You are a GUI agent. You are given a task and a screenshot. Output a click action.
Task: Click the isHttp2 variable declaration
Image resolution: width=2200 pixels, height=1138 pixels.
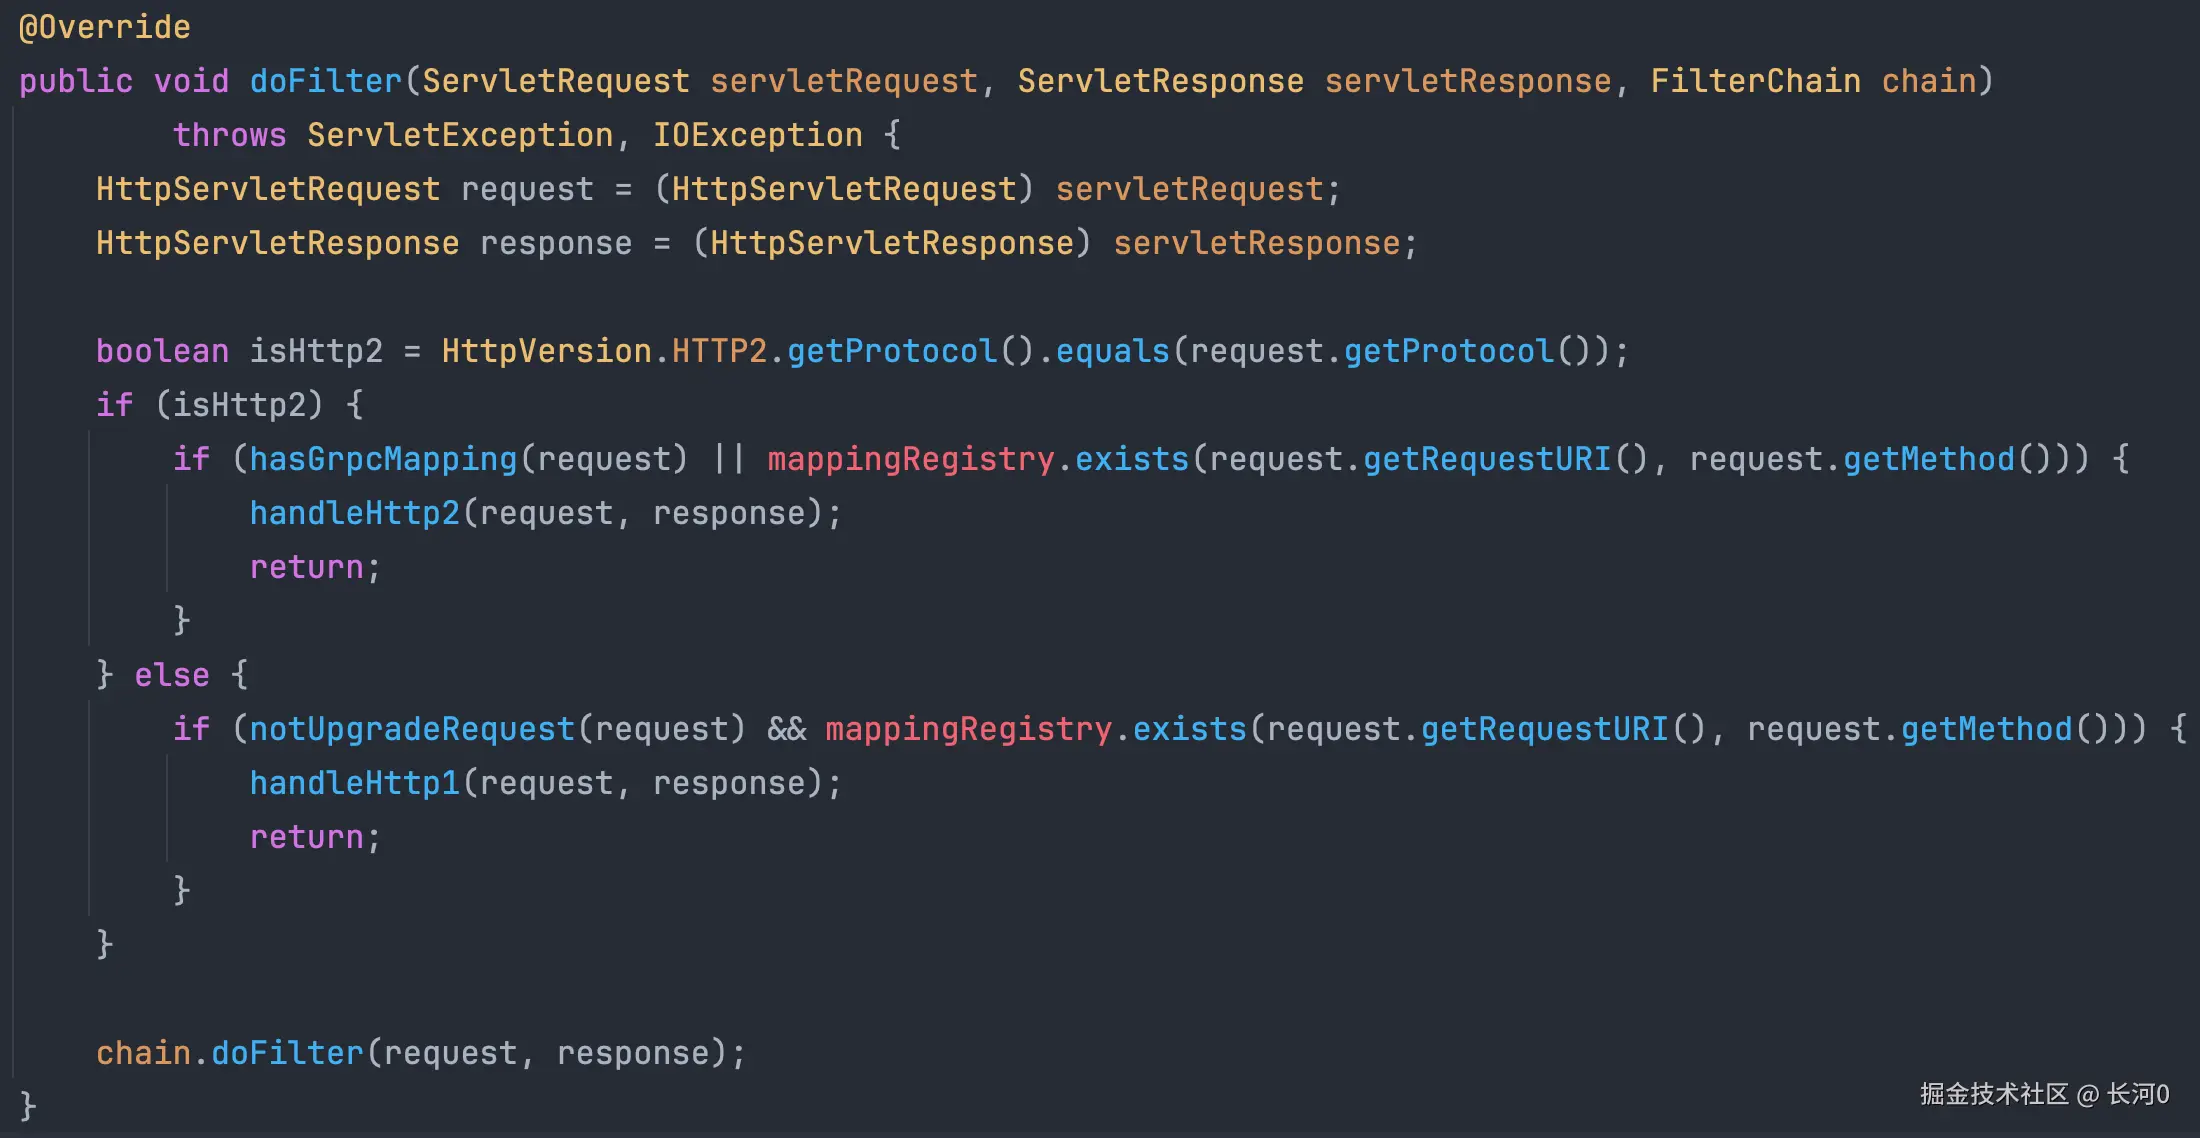pyautogui.click(x=316, y=351)
